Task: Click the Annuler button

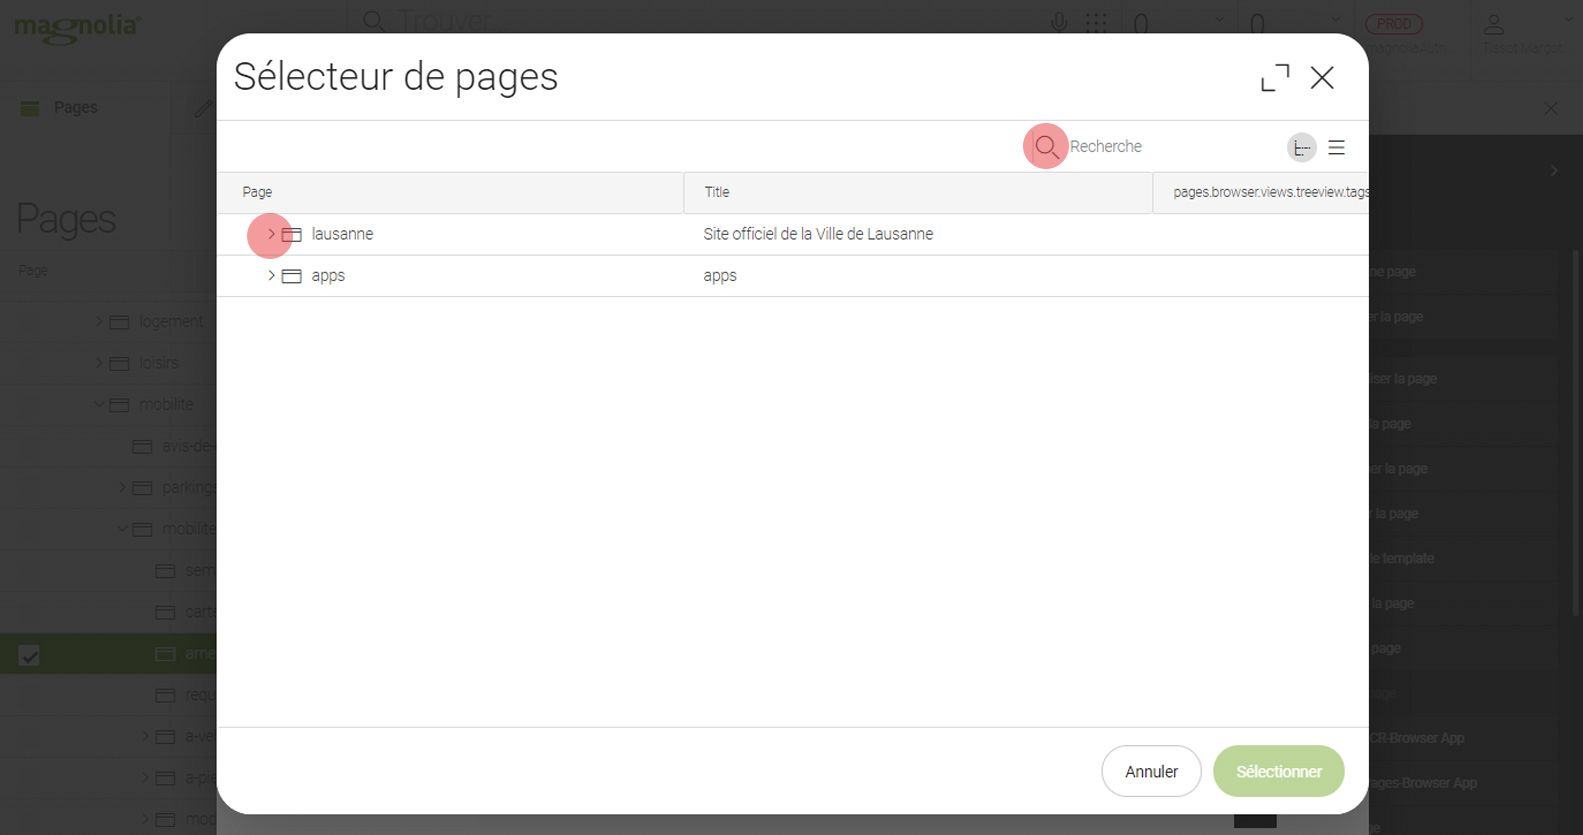Action: 1151,771
